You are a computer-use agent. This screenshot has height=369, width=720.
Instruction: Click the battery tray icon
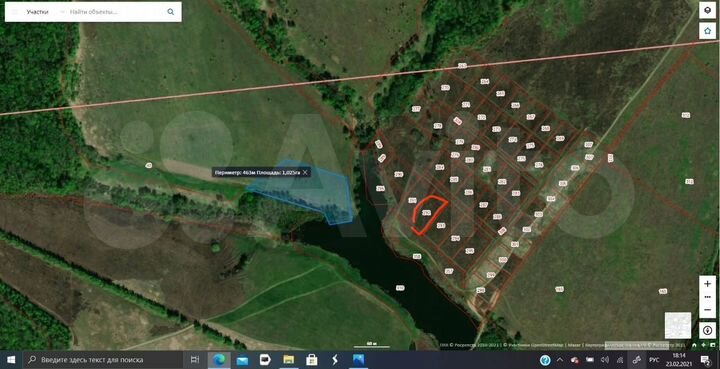pyautogui.click(x=590, y=360)
